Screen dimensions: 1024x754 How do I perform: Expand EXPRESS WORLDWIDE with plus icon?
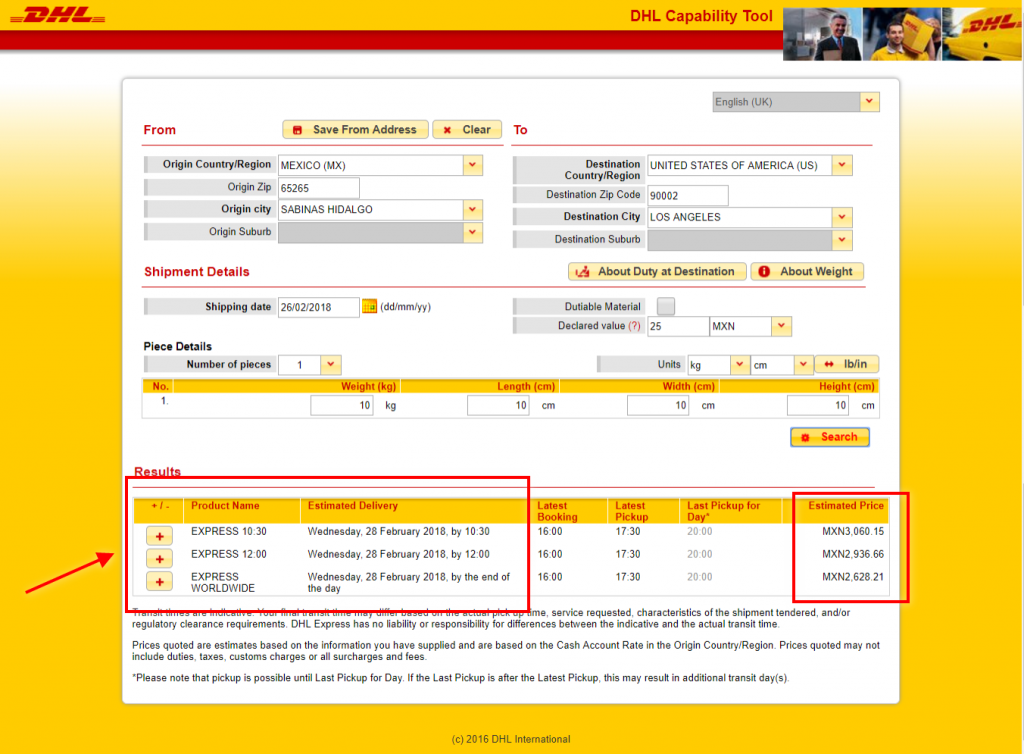(159, 582)
